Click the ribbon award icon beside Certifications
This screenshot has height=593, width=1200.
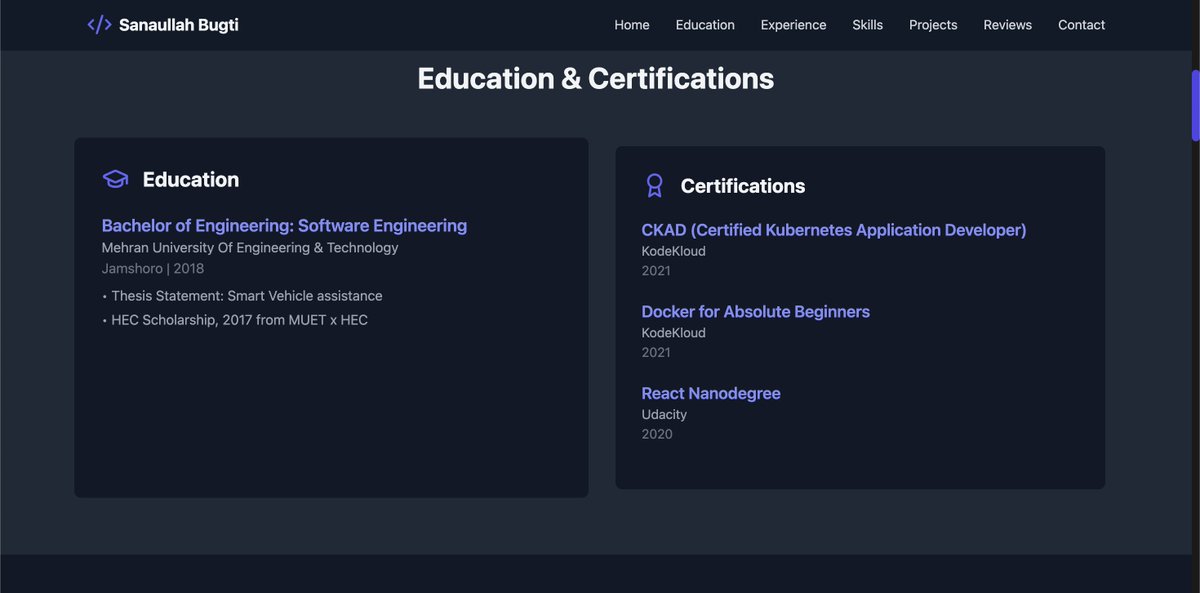[654, 185]
